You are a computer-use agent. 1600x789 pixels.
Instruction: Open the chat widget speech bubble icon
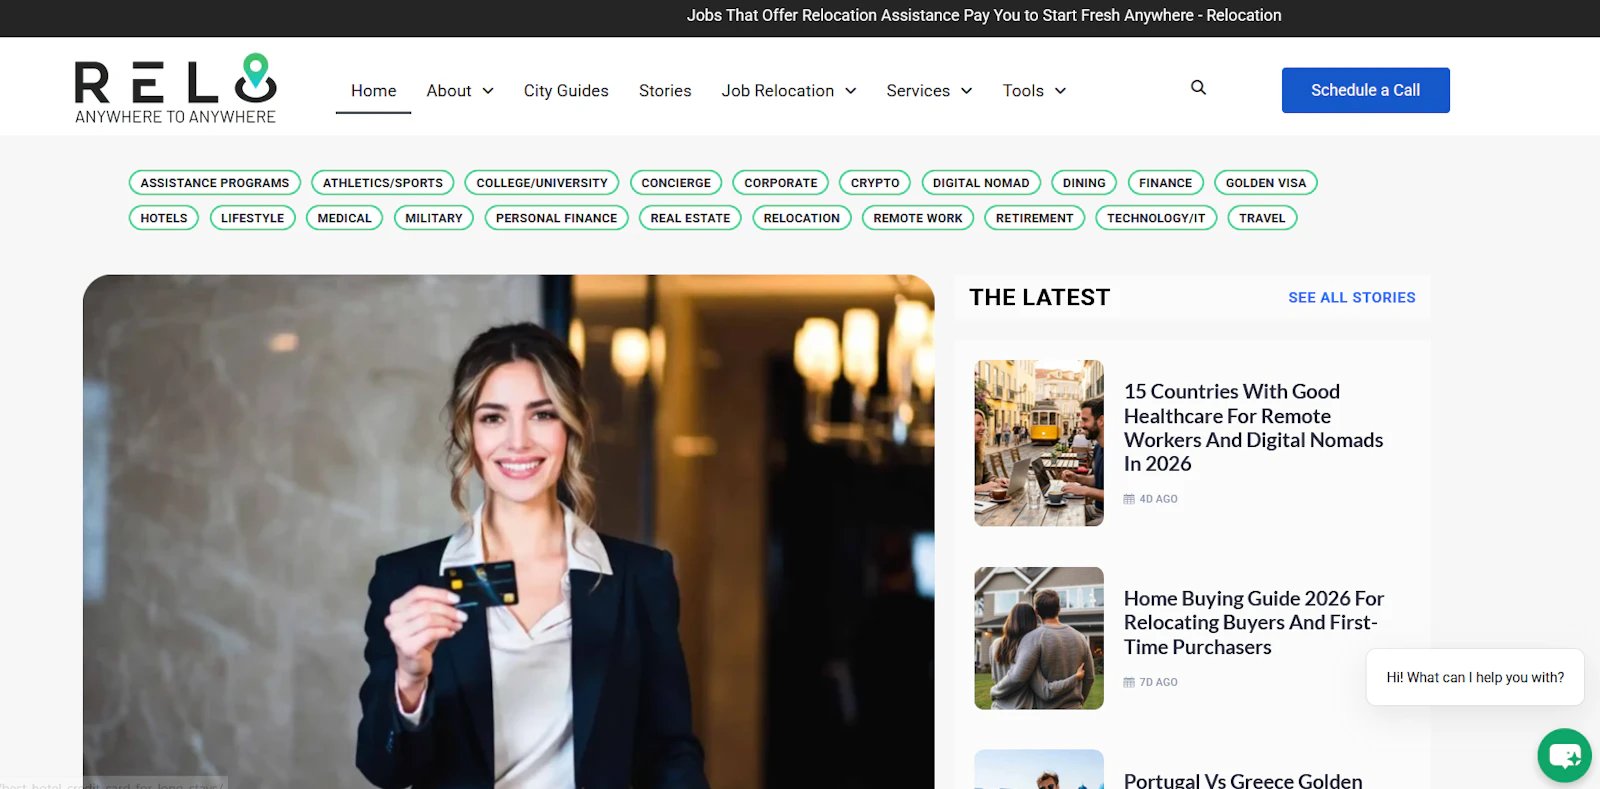[x=1564, y=755]
